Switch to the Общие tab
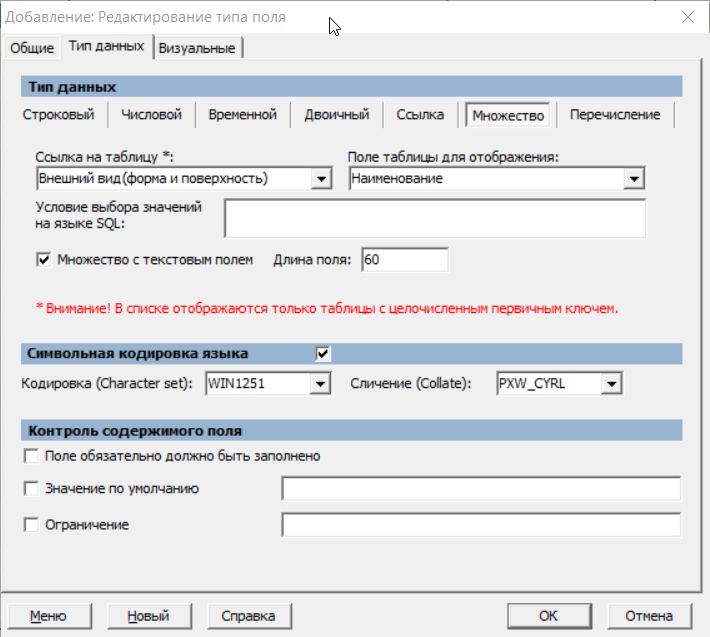This screenshot has width=710, height=637. pyautogui.click(x=32, y=48)
